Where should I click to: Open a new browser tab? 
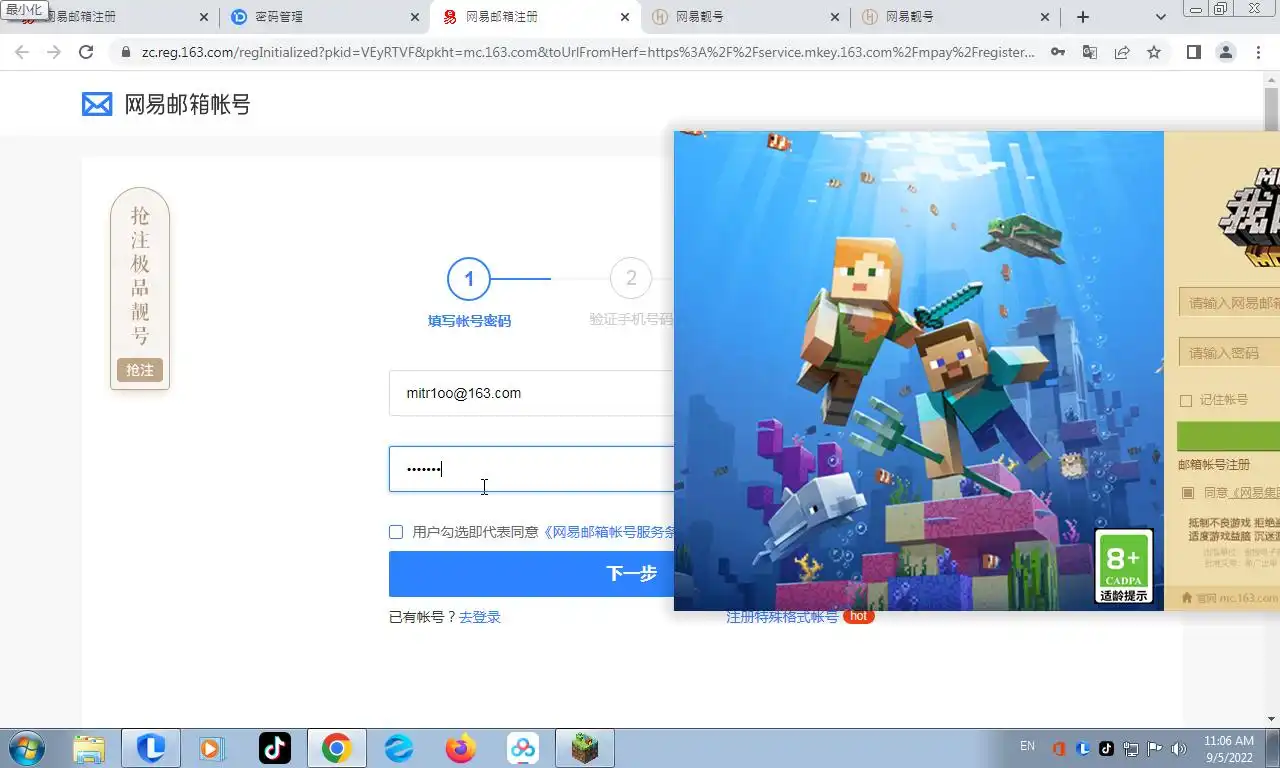[1083, 17]
